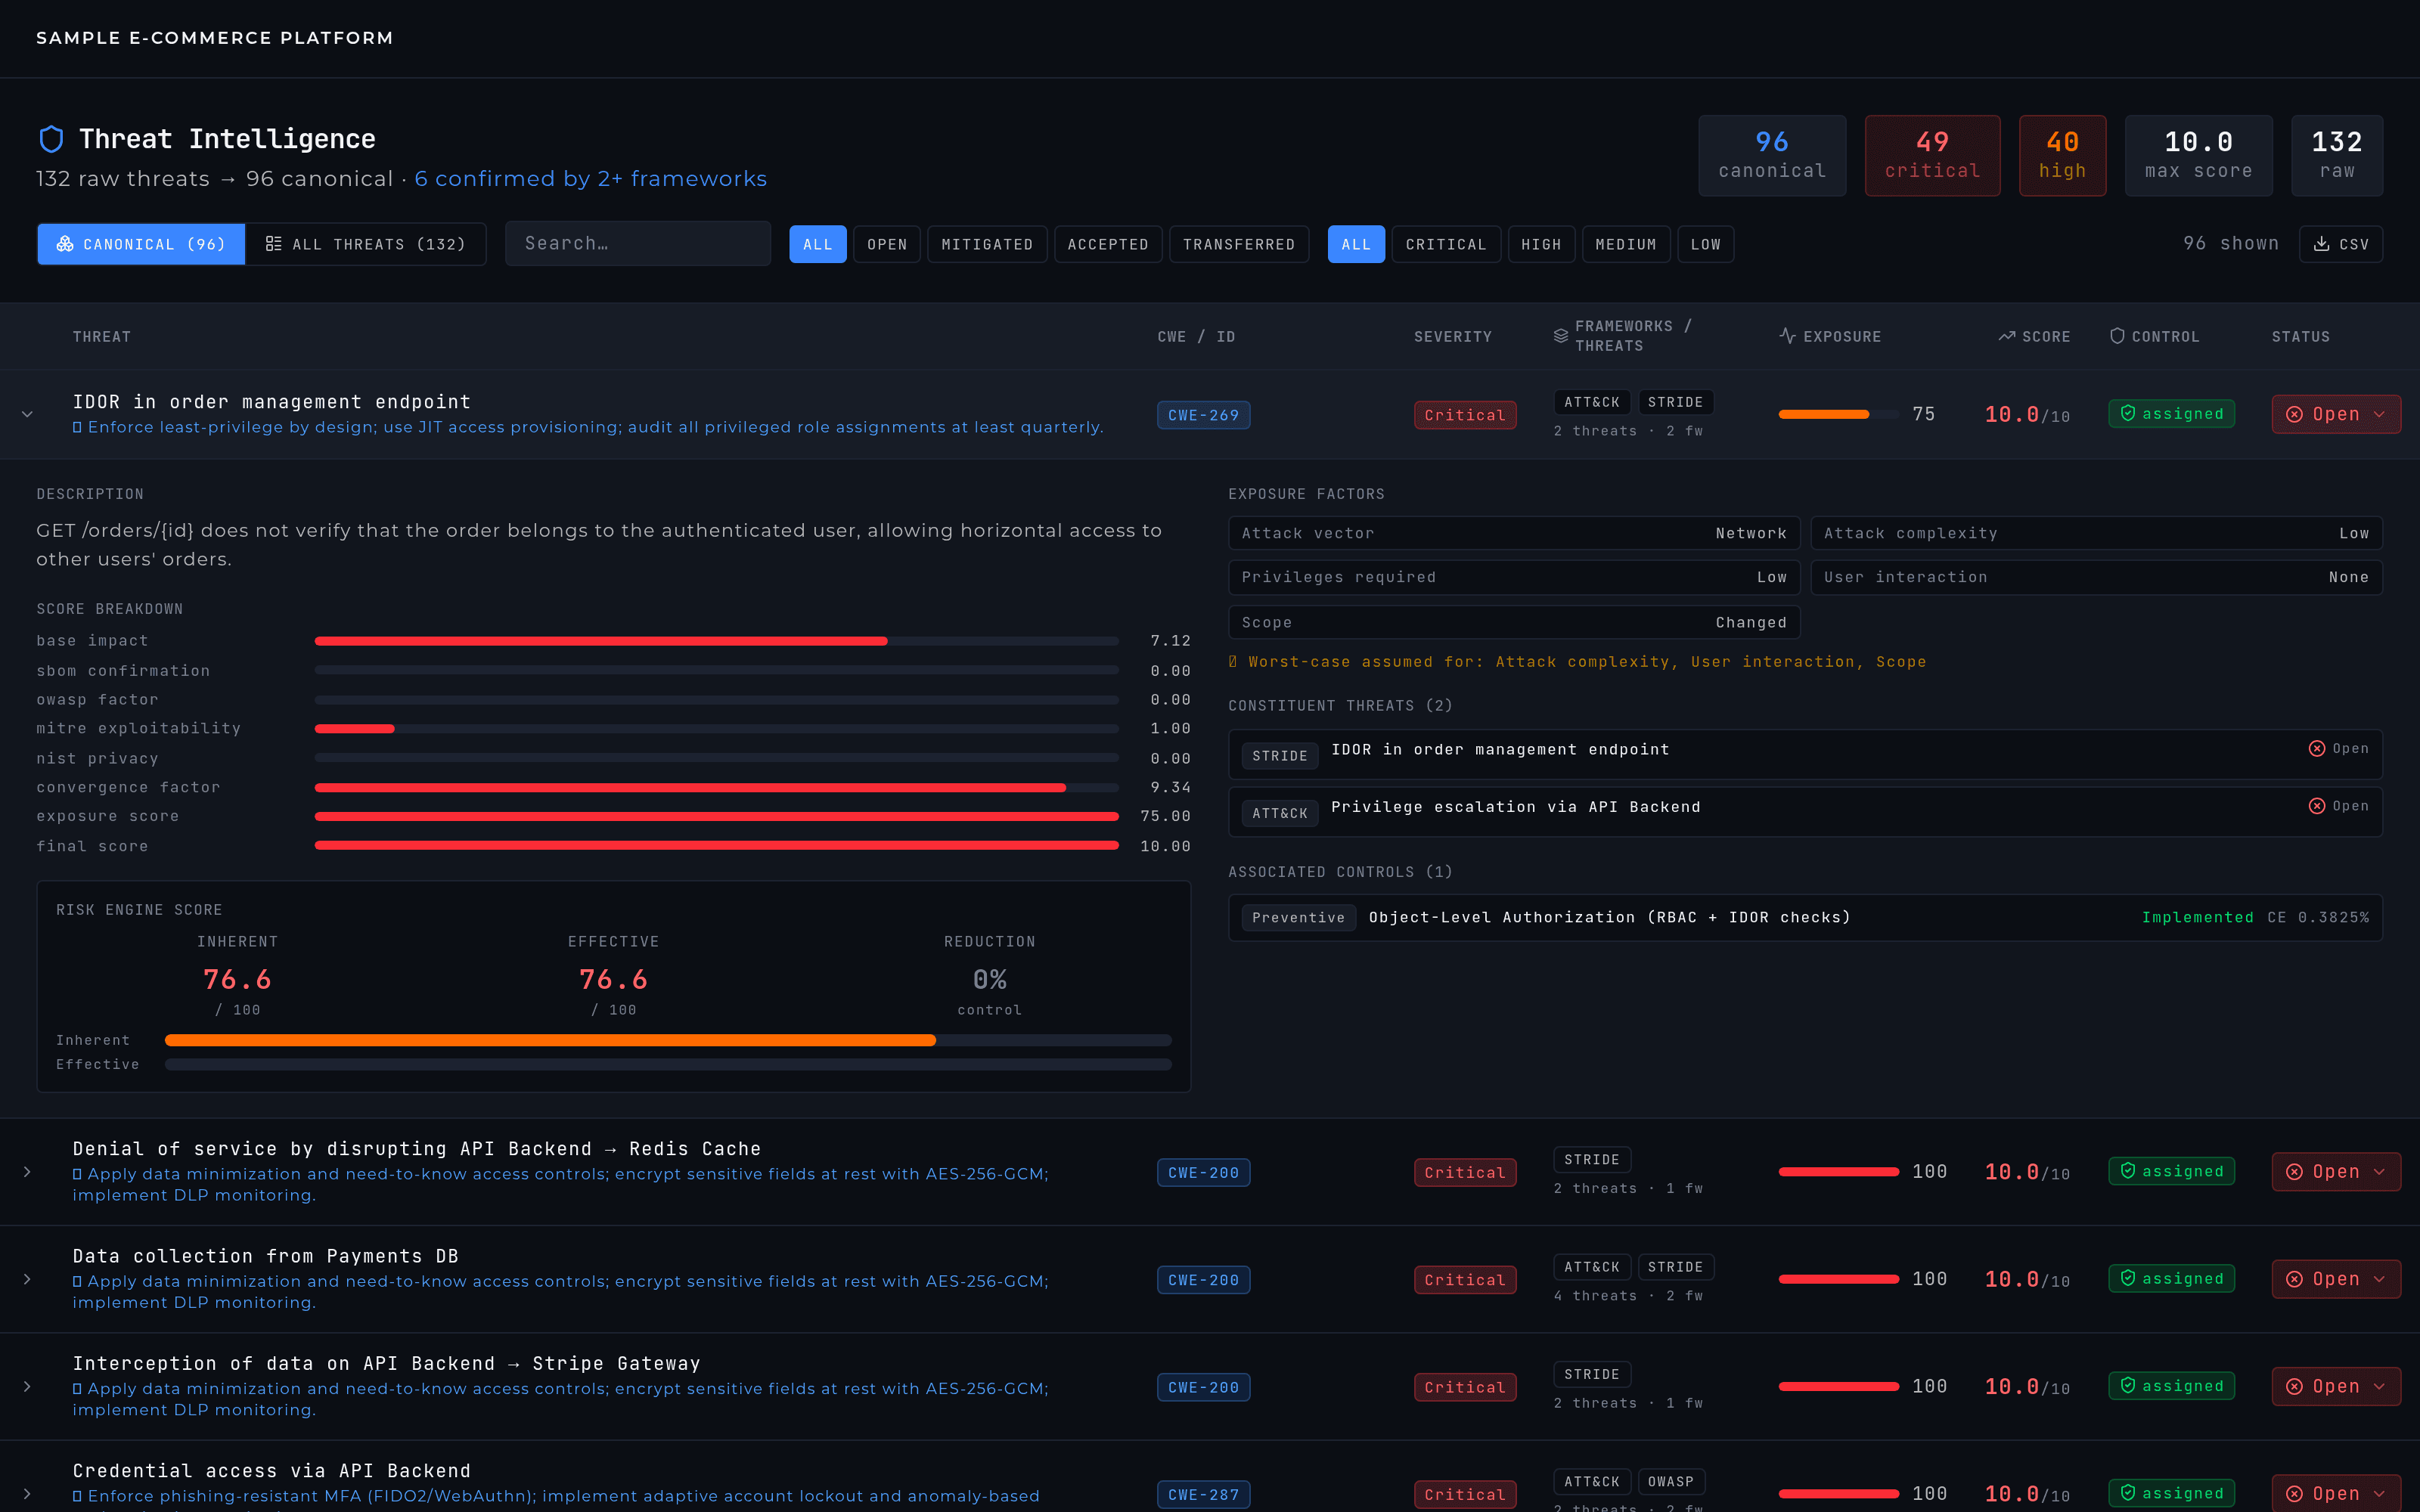Click CWE-287 badge for Credential access
Viewport: 2420px width, 1512px height.
[1203, 1494]
